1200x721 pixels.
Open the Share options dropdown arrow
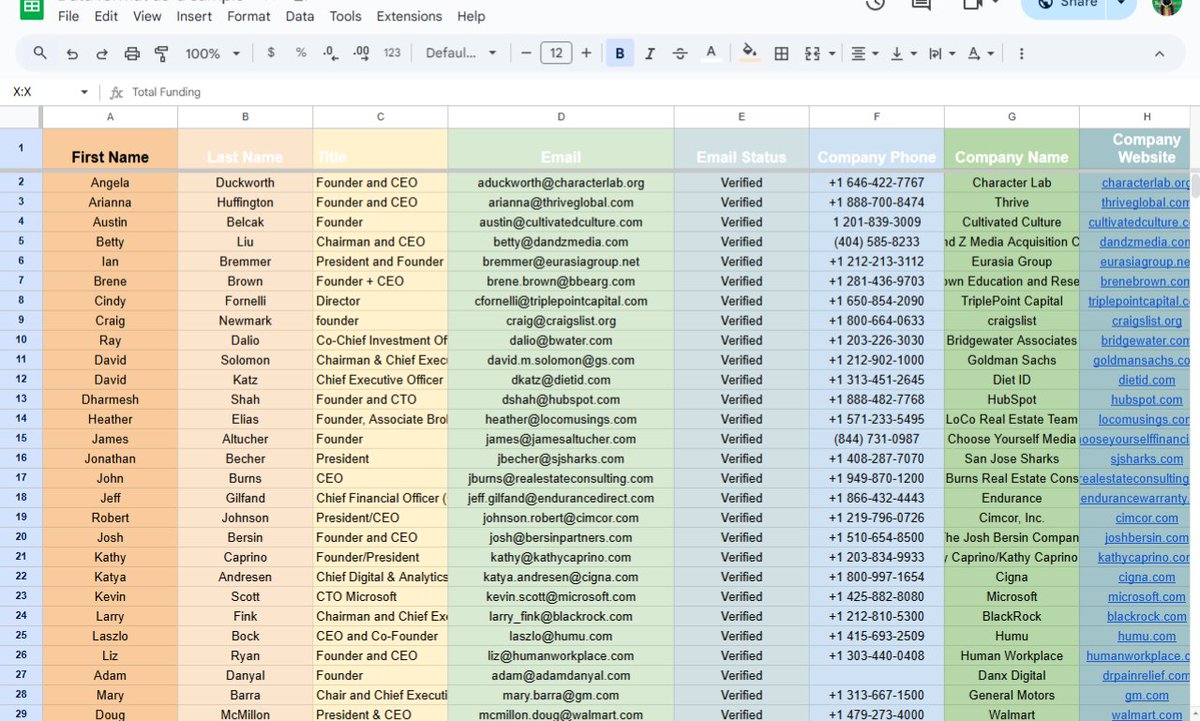(x=1123, y=5)
